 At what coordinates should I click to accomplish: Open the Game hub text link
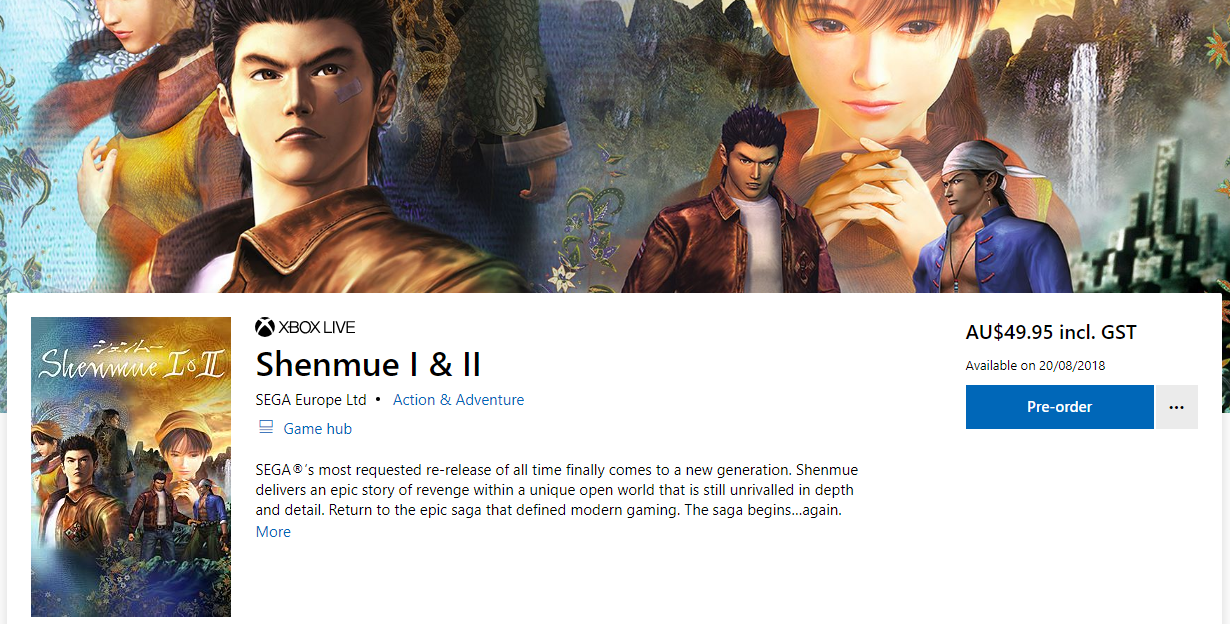tap(318, 429)
